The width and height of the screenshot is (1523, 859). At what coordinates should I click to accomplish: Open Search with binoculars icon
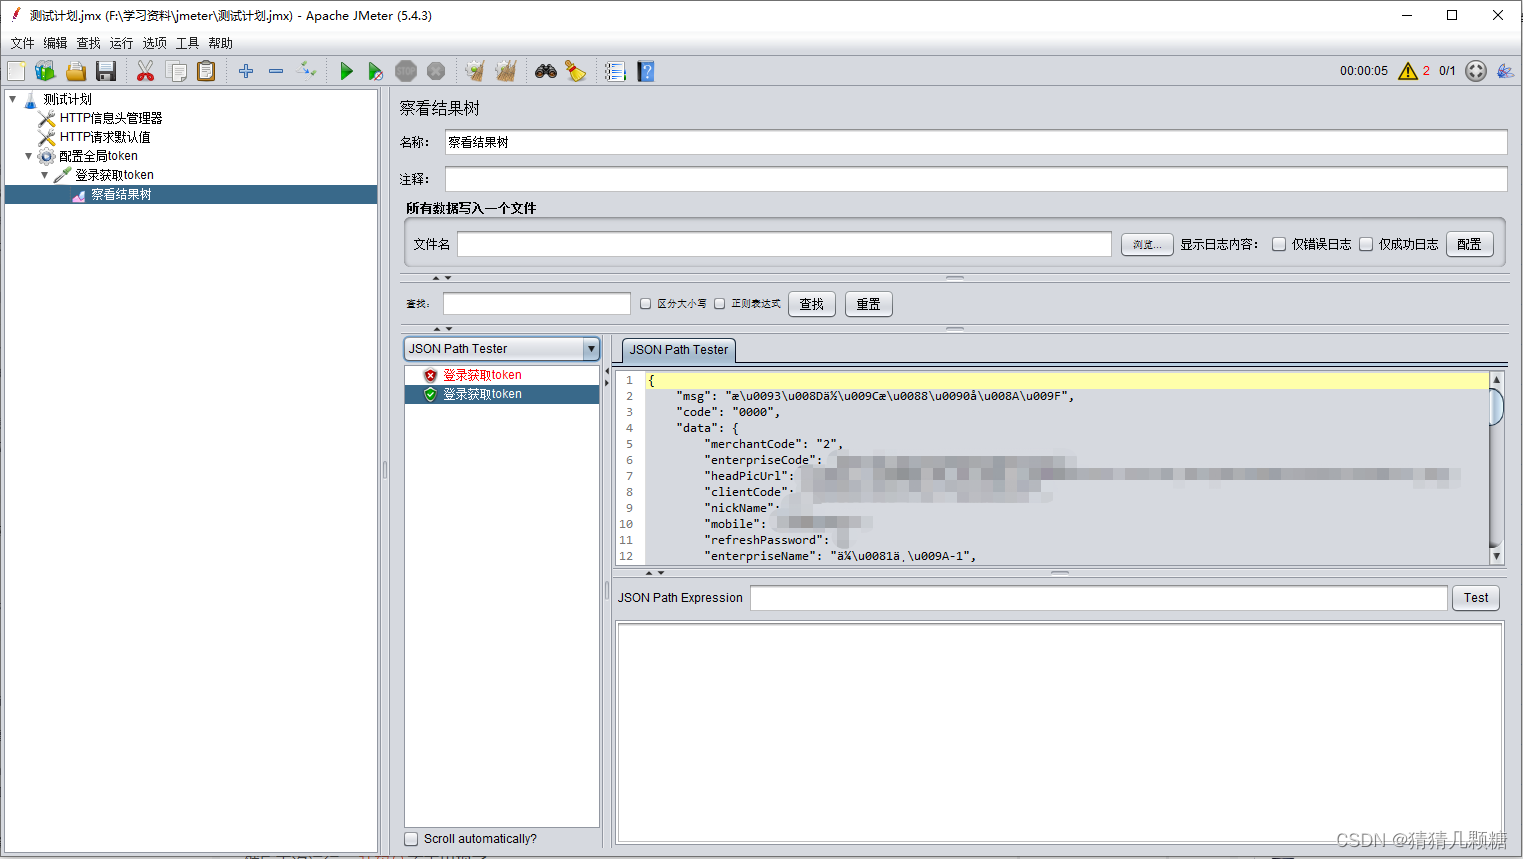coord(546,71)
